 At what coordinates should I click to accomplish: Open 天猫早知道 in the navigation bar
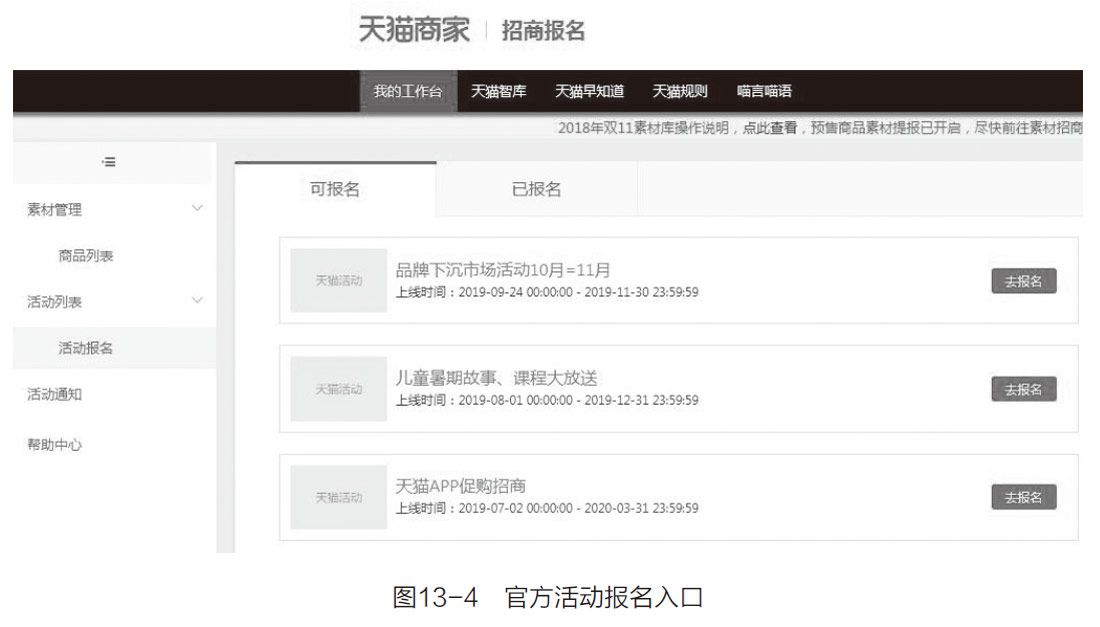click(589, 91)
